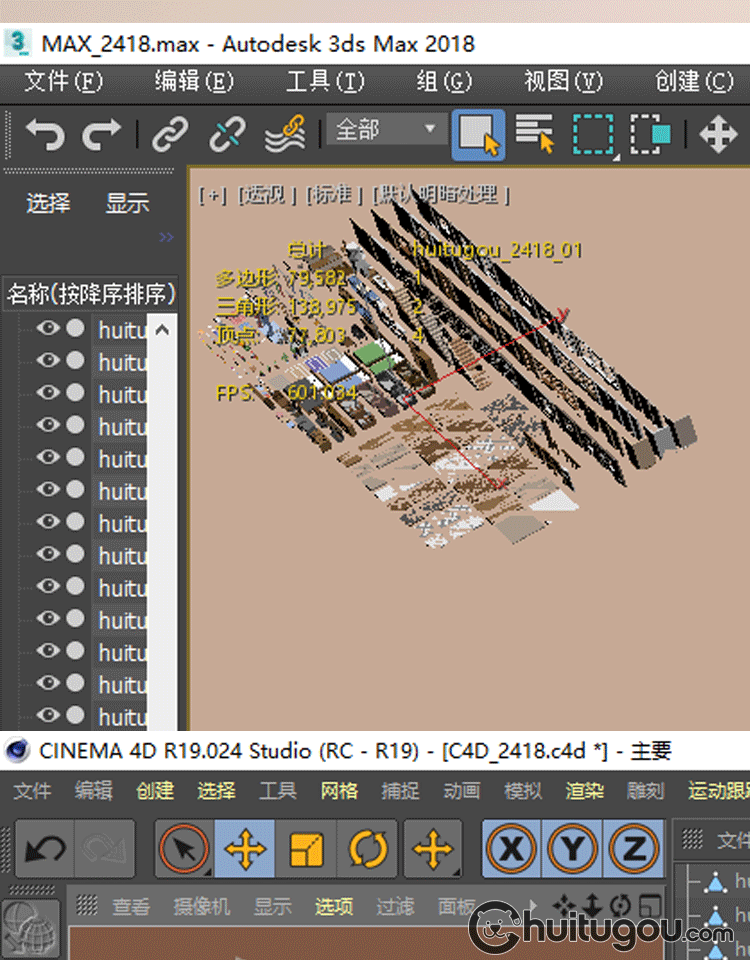Select the Unlink Selection icon

pos(227,134)
